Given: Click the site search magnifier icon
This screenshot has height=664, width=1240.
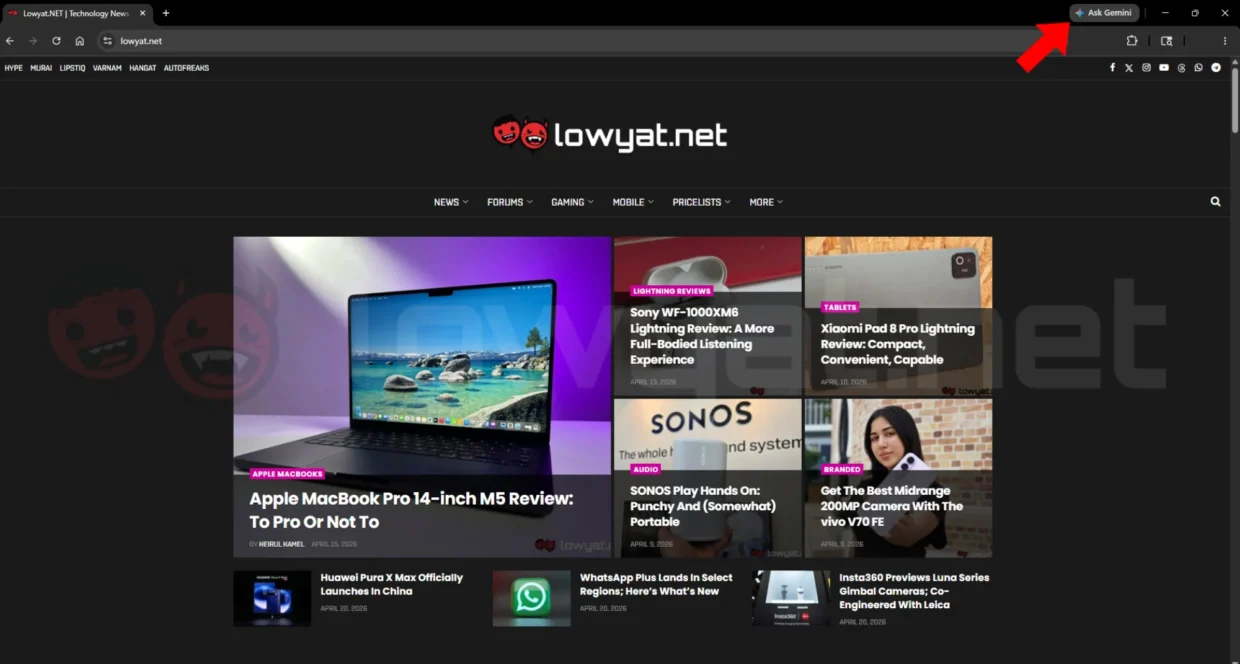Looking at the screenshot, I should point(1215,201).
